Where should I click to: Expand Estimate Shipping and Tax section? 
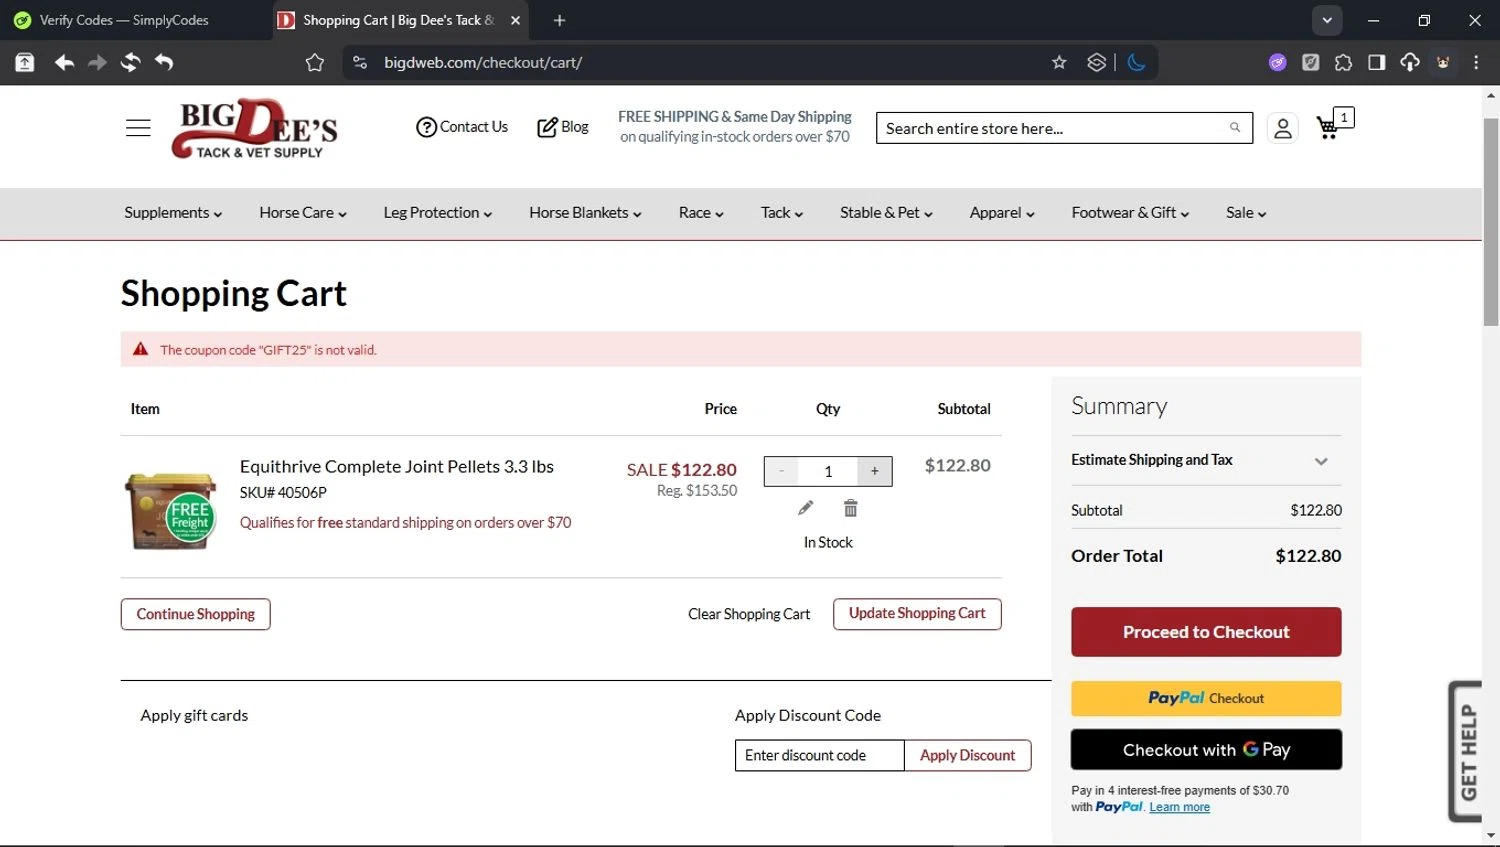coord(1206,460)
